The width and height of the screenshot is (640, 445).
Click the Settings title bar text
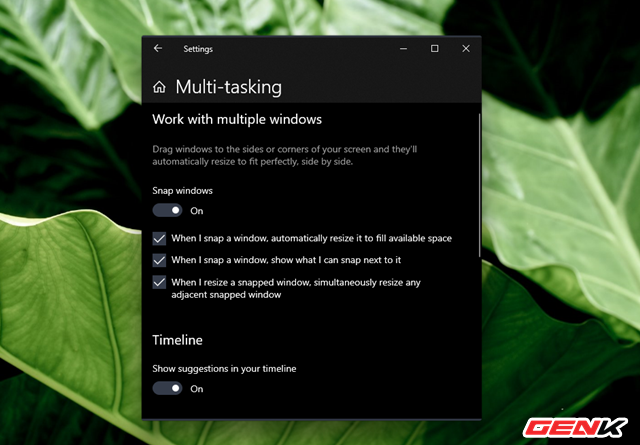(198, 48)
